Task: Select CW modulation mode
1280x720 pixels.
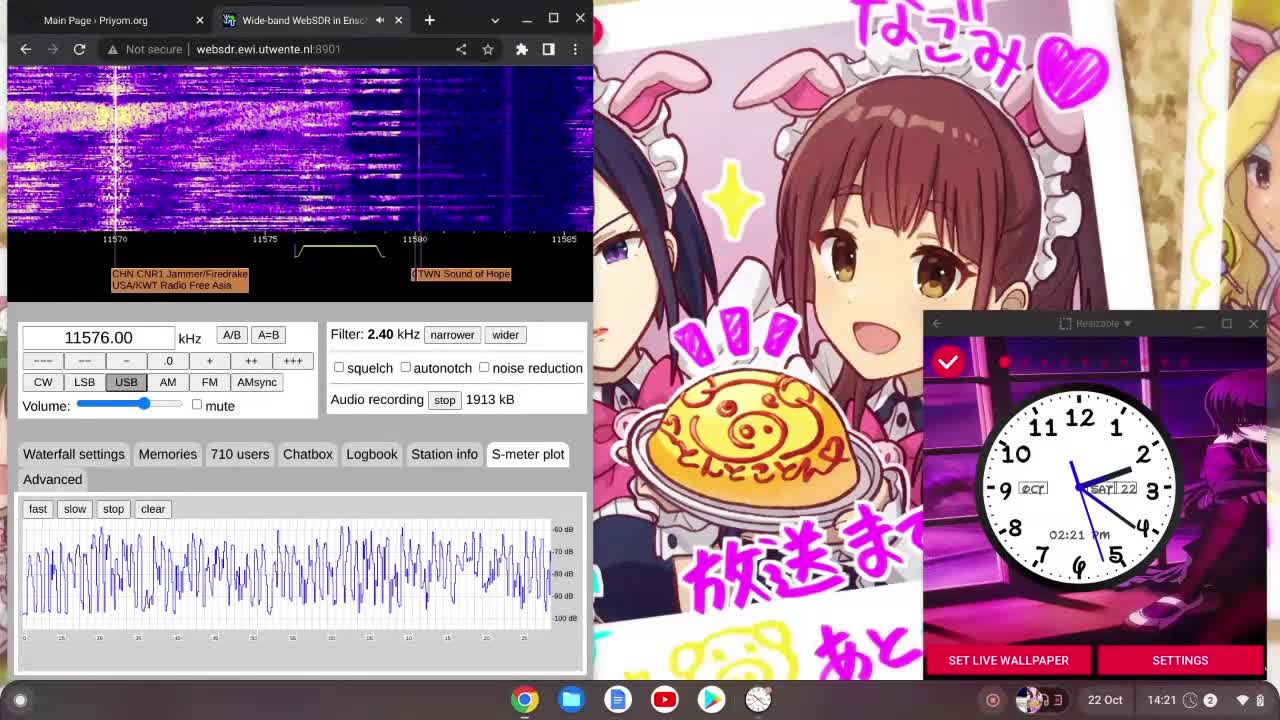Action: coord(43,382)
